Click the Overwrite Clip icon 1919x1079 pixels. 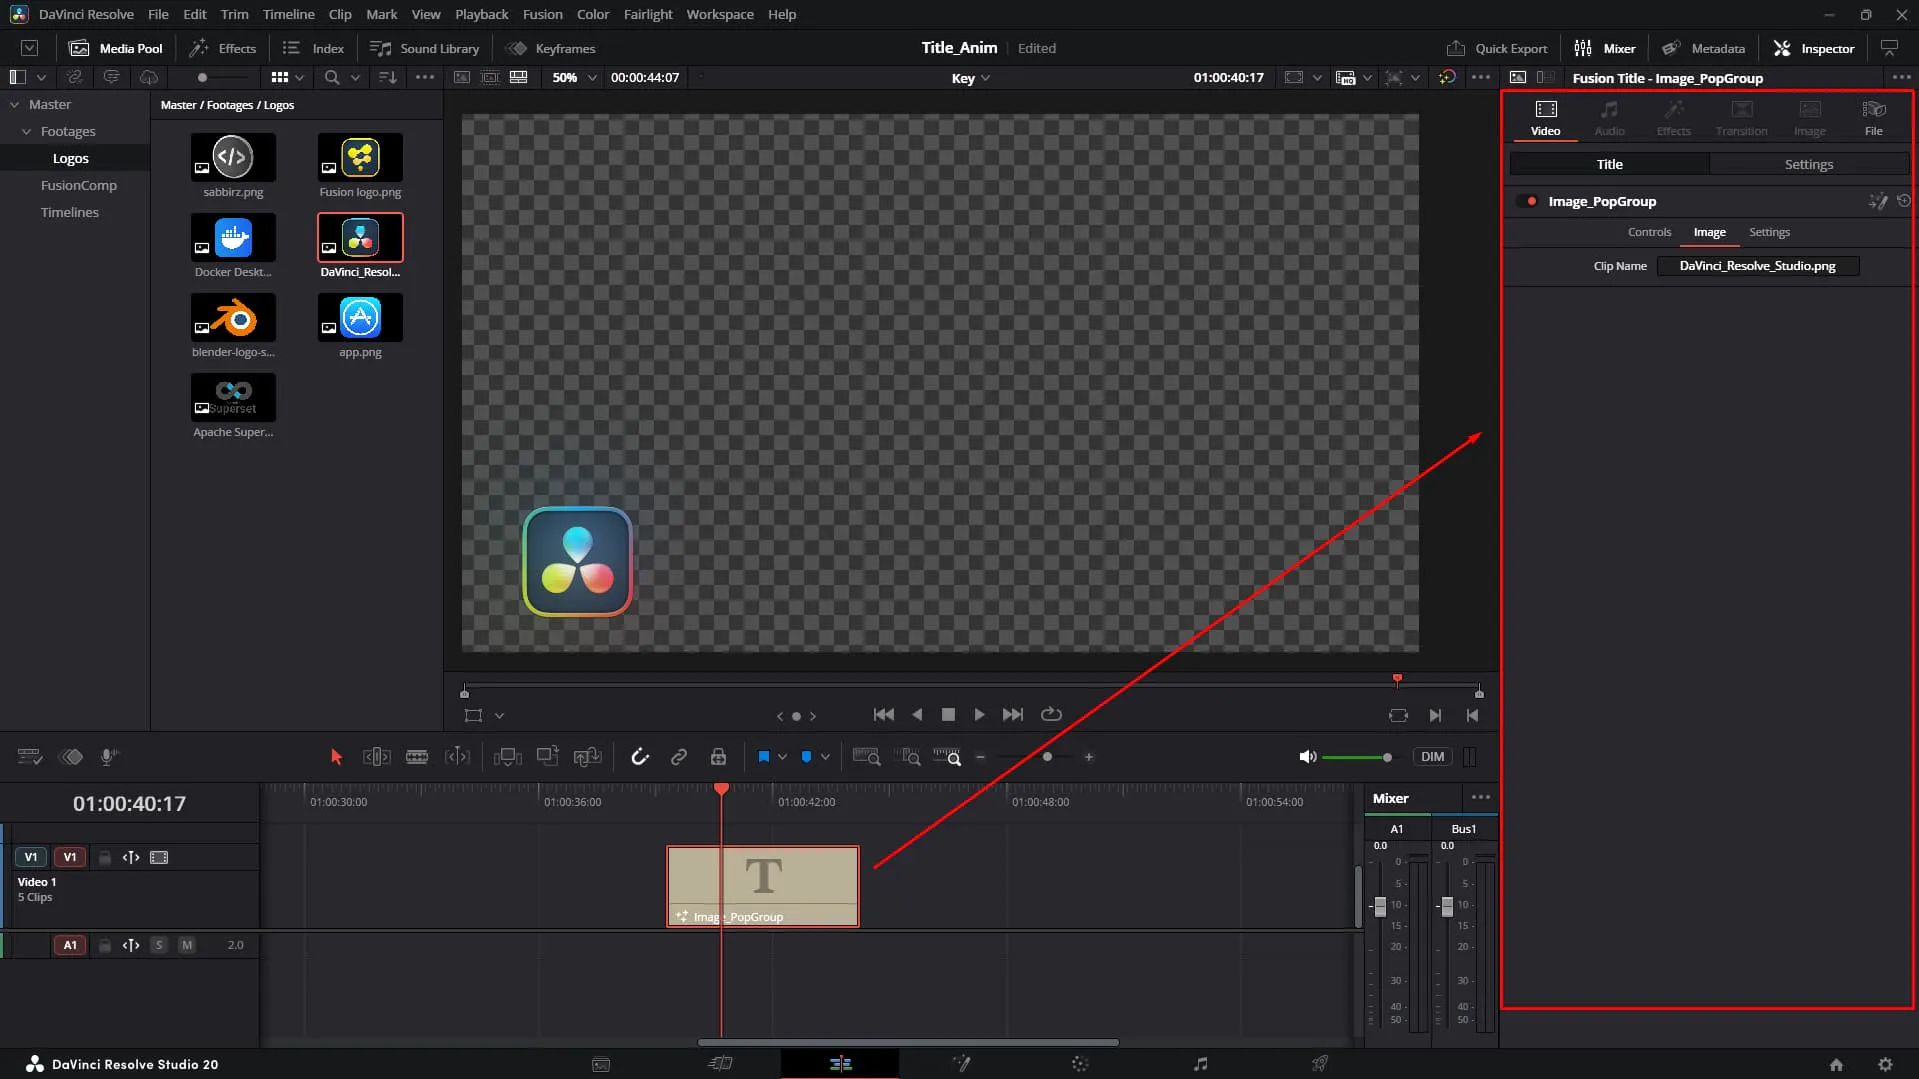click(x=547, y=757)
